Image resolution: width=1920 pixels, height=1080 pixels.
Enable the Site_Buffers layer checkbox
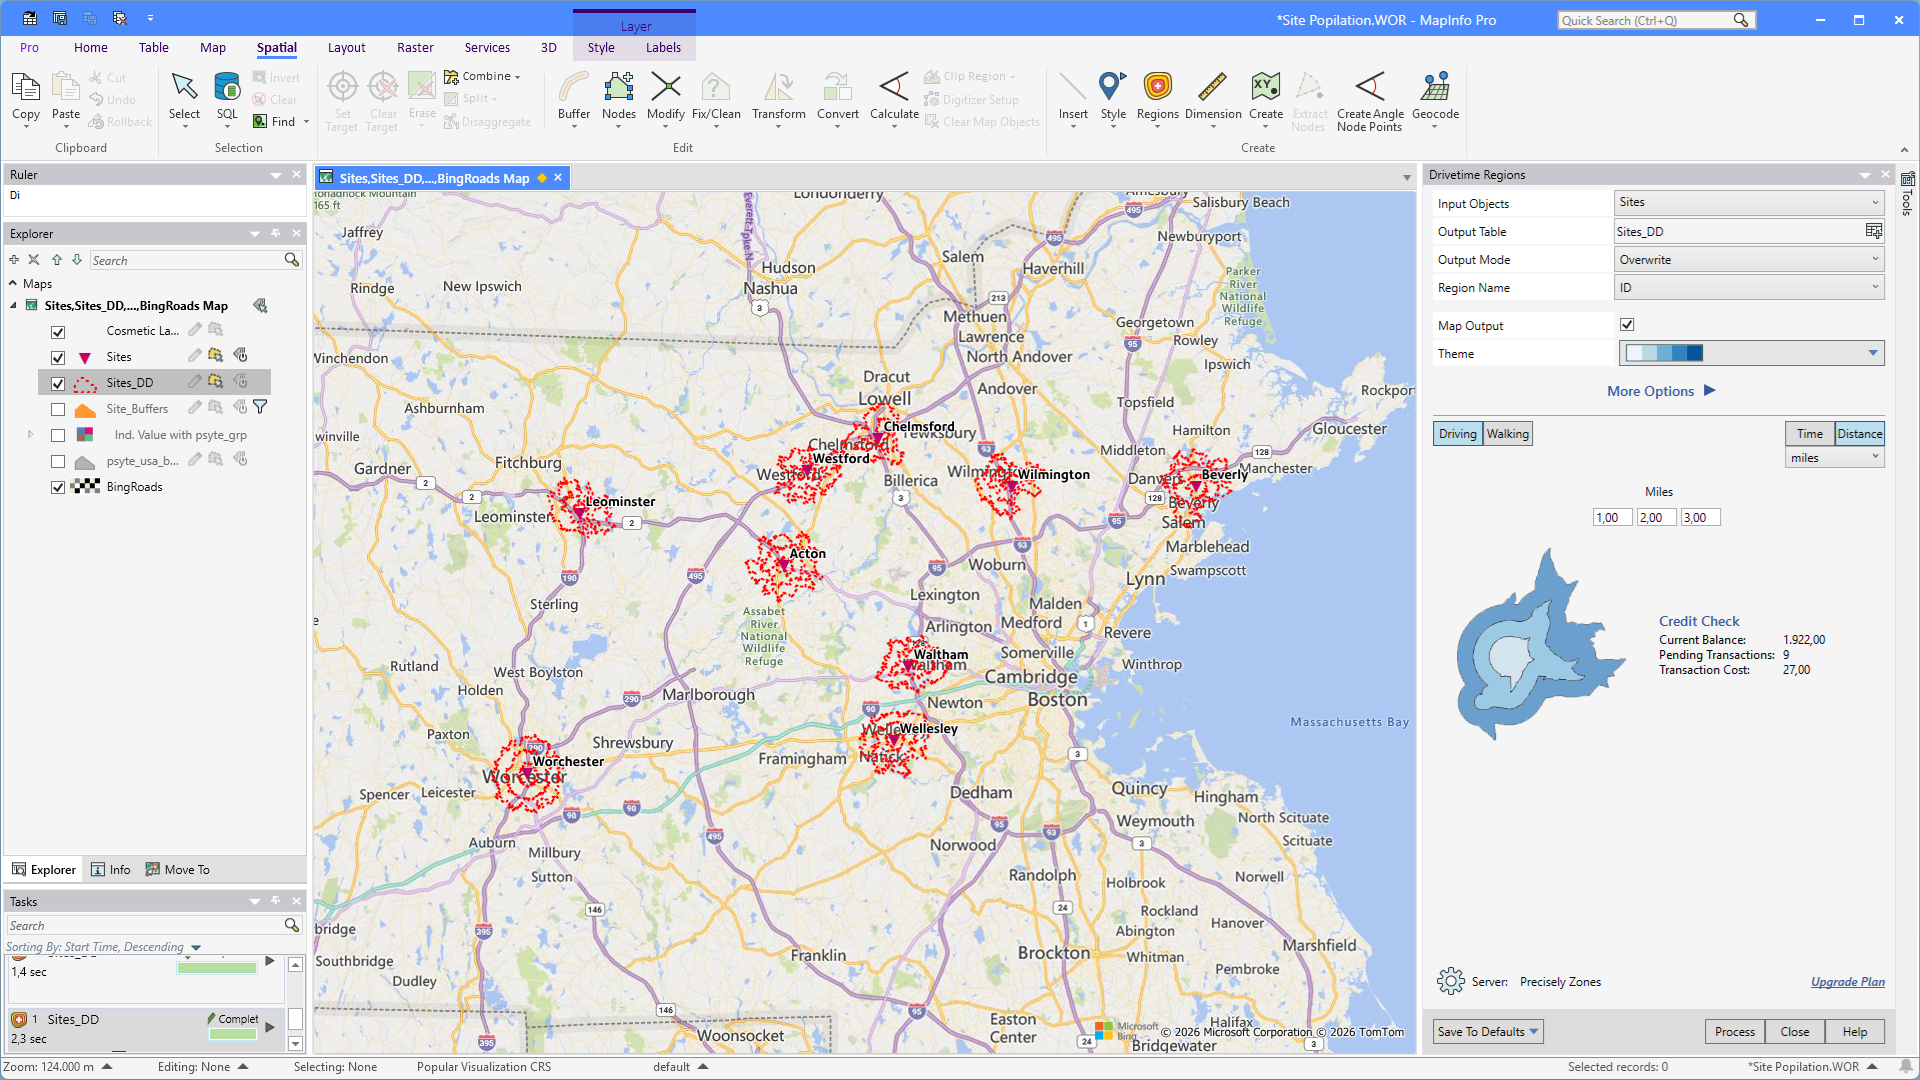click(x=58, y=409)
